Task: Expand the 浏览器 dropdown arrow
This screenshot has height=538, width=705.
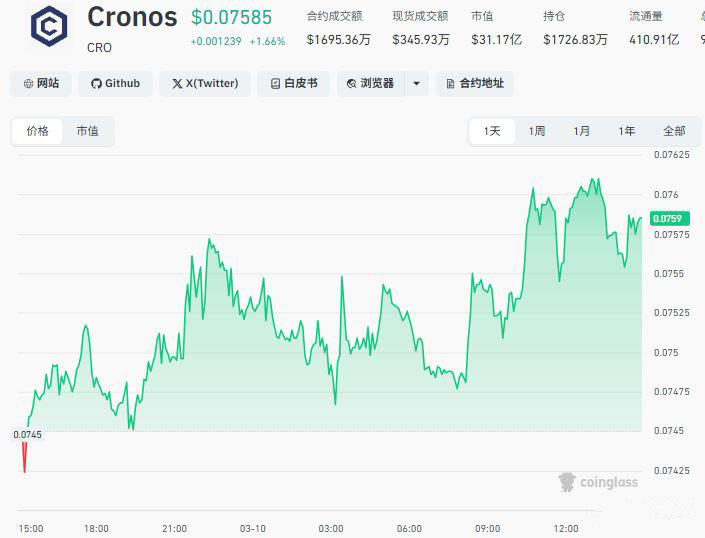Action: (x=416, y=84)
